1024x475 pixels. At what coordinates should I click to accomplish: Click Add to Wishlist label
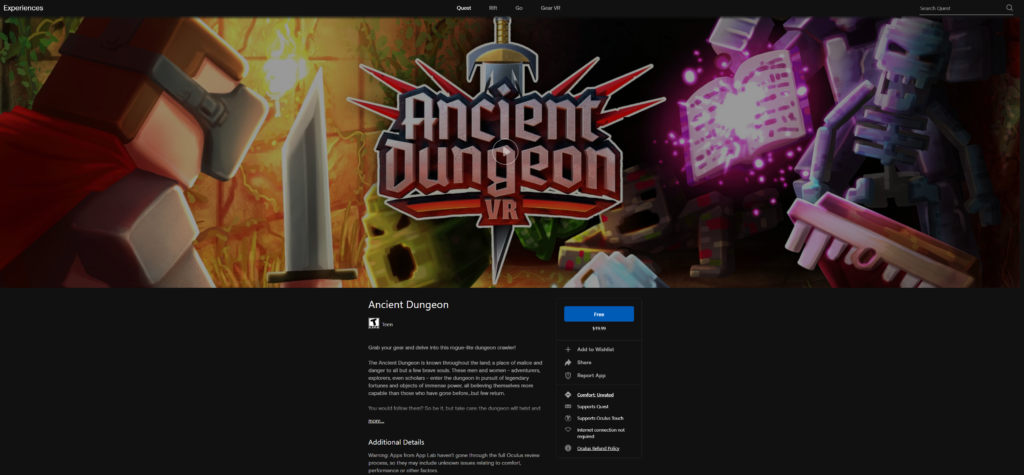click(x=595, y=350)
